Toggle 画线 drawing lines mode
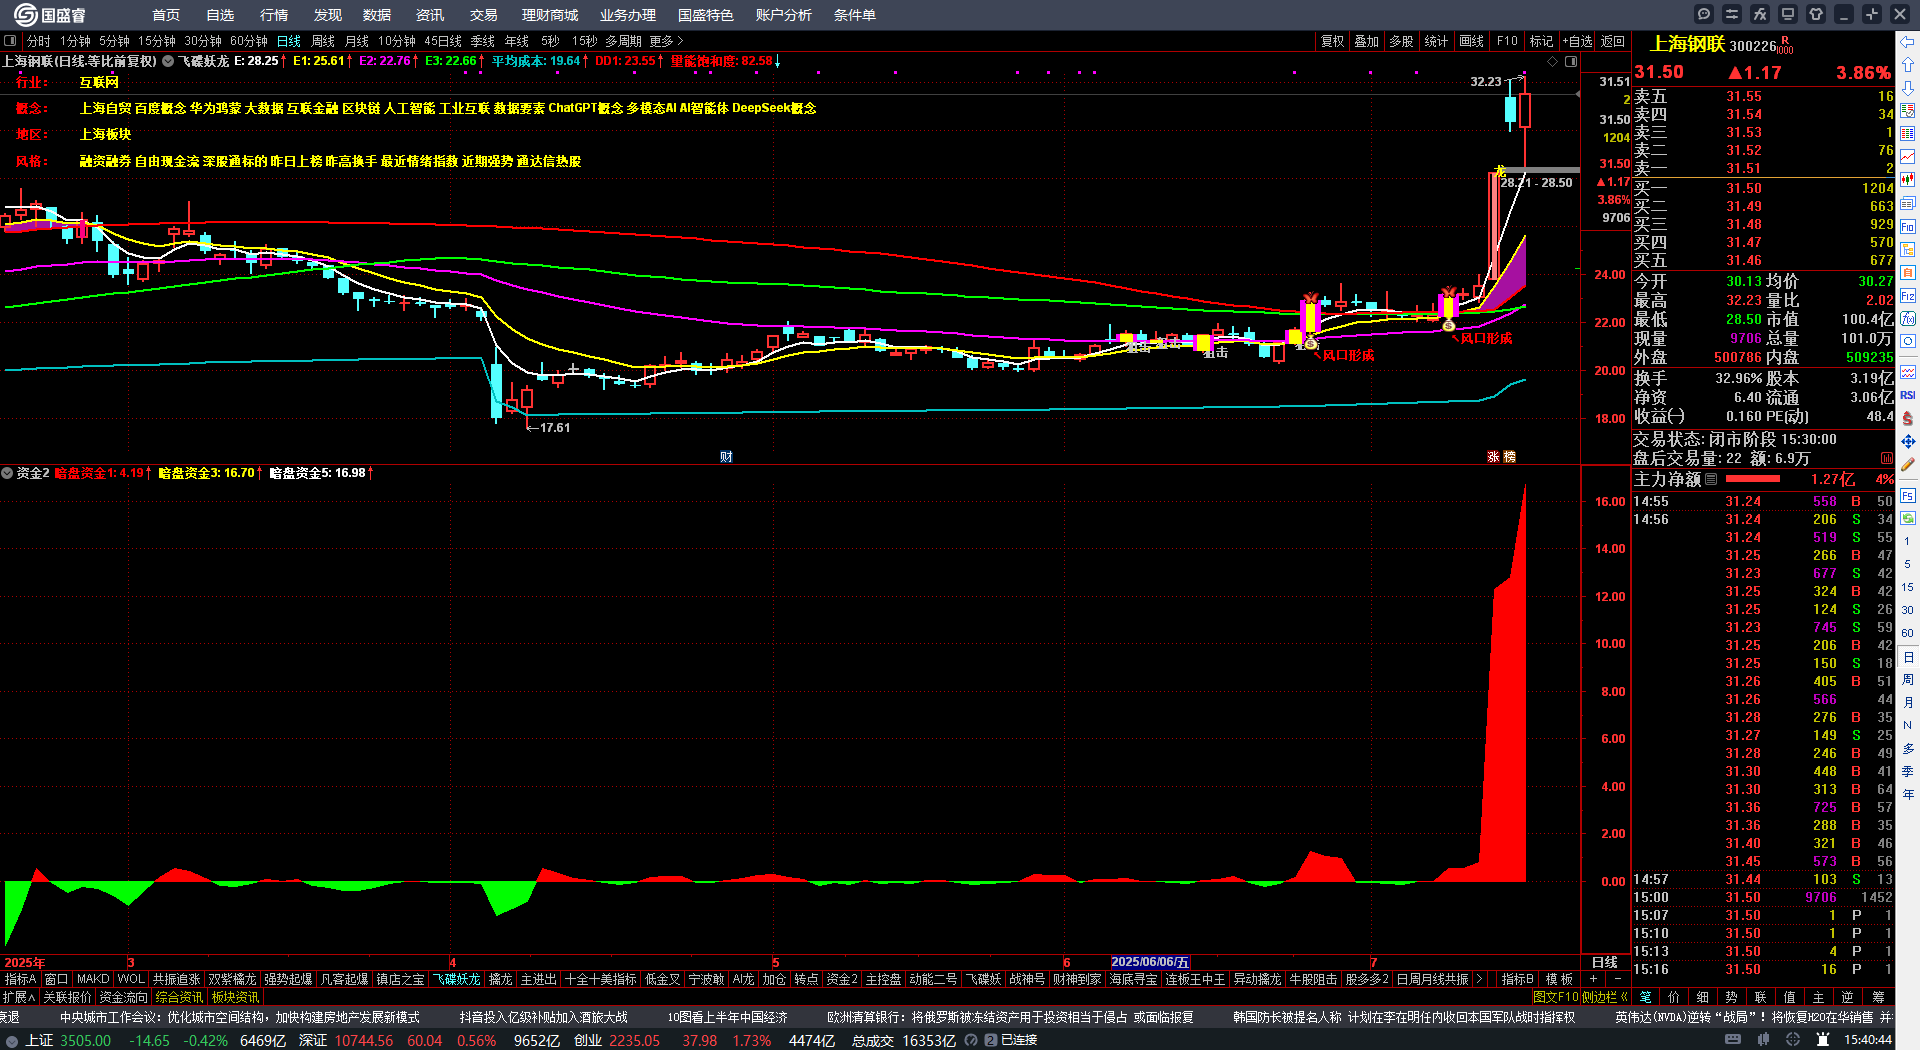 point(1472,41)
